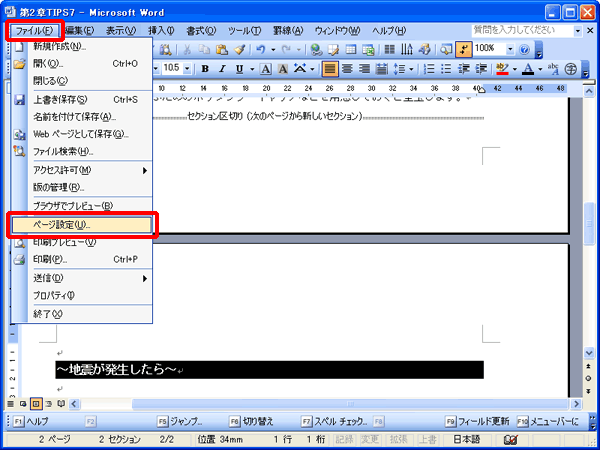Open the Drawing toolbar icon
The height and width of the screenshot is (450, 600).
tap(424, 50)
